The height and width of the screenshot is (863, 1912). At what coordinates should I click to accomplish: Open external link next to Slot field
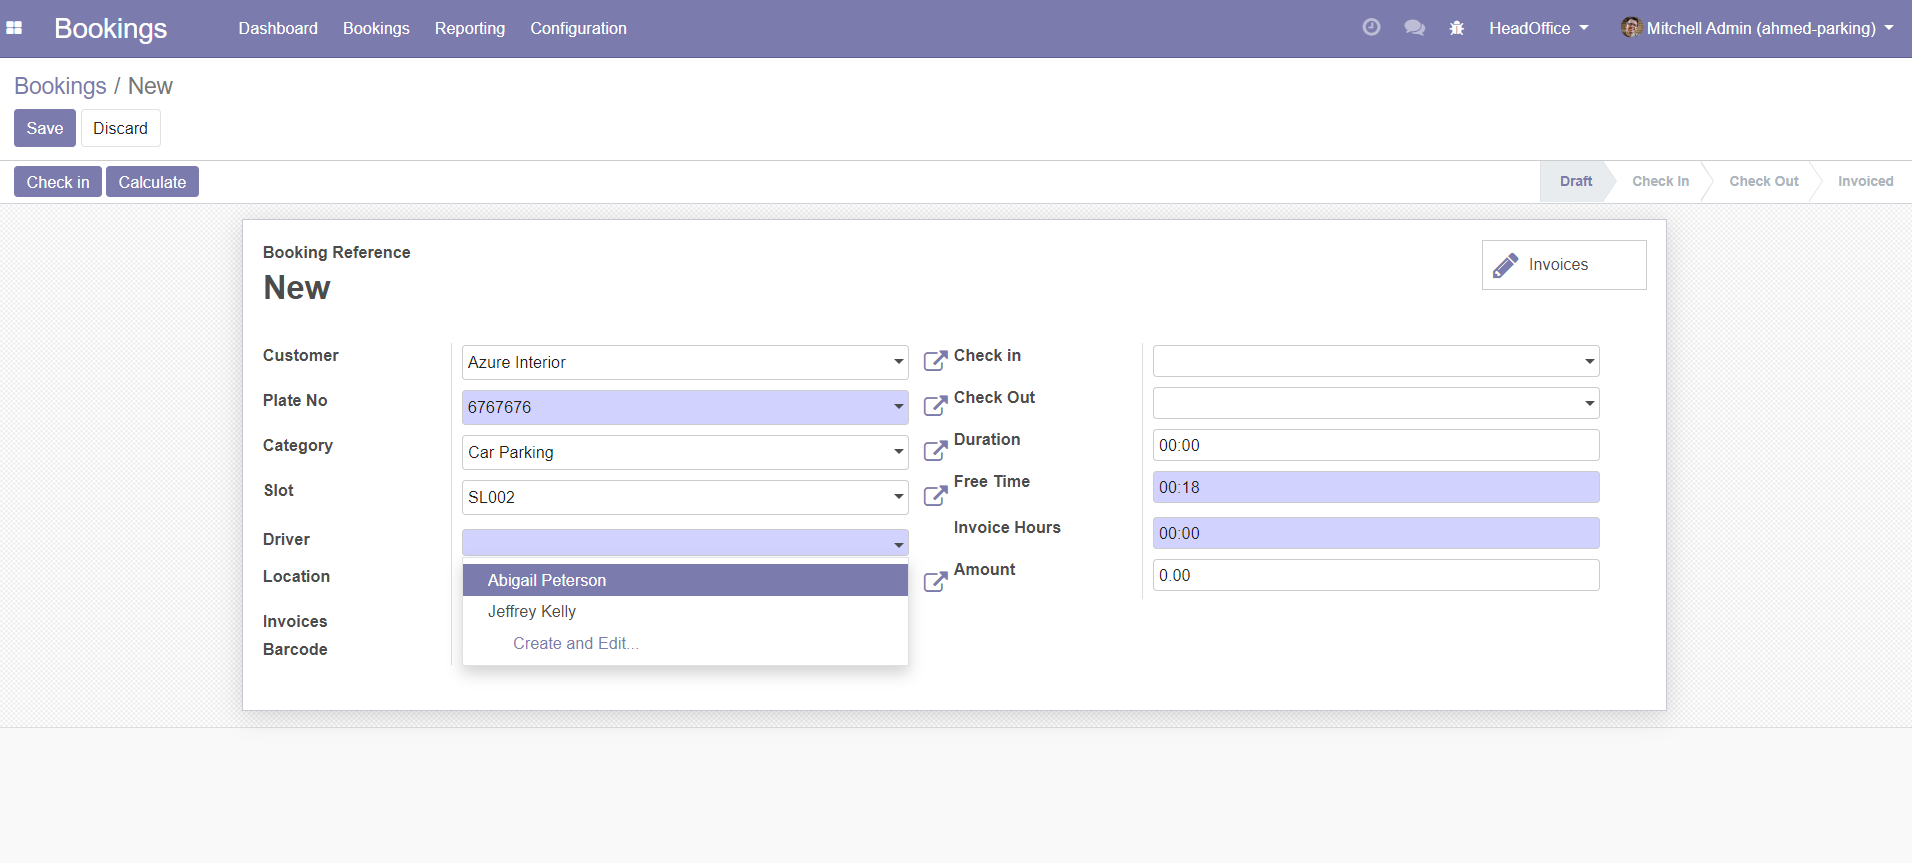pos(935,496)
